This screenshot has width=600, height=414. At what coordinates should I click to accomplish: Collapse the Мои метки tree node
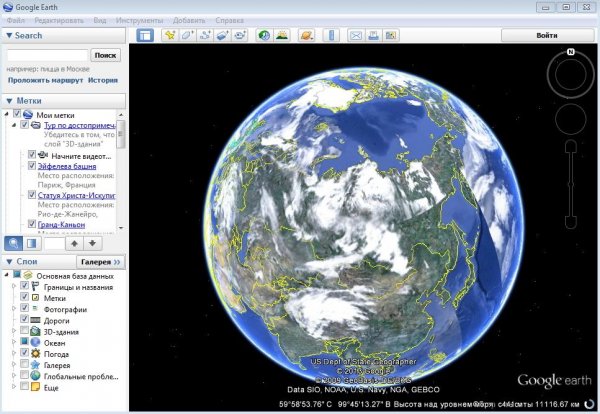(6, 114)
